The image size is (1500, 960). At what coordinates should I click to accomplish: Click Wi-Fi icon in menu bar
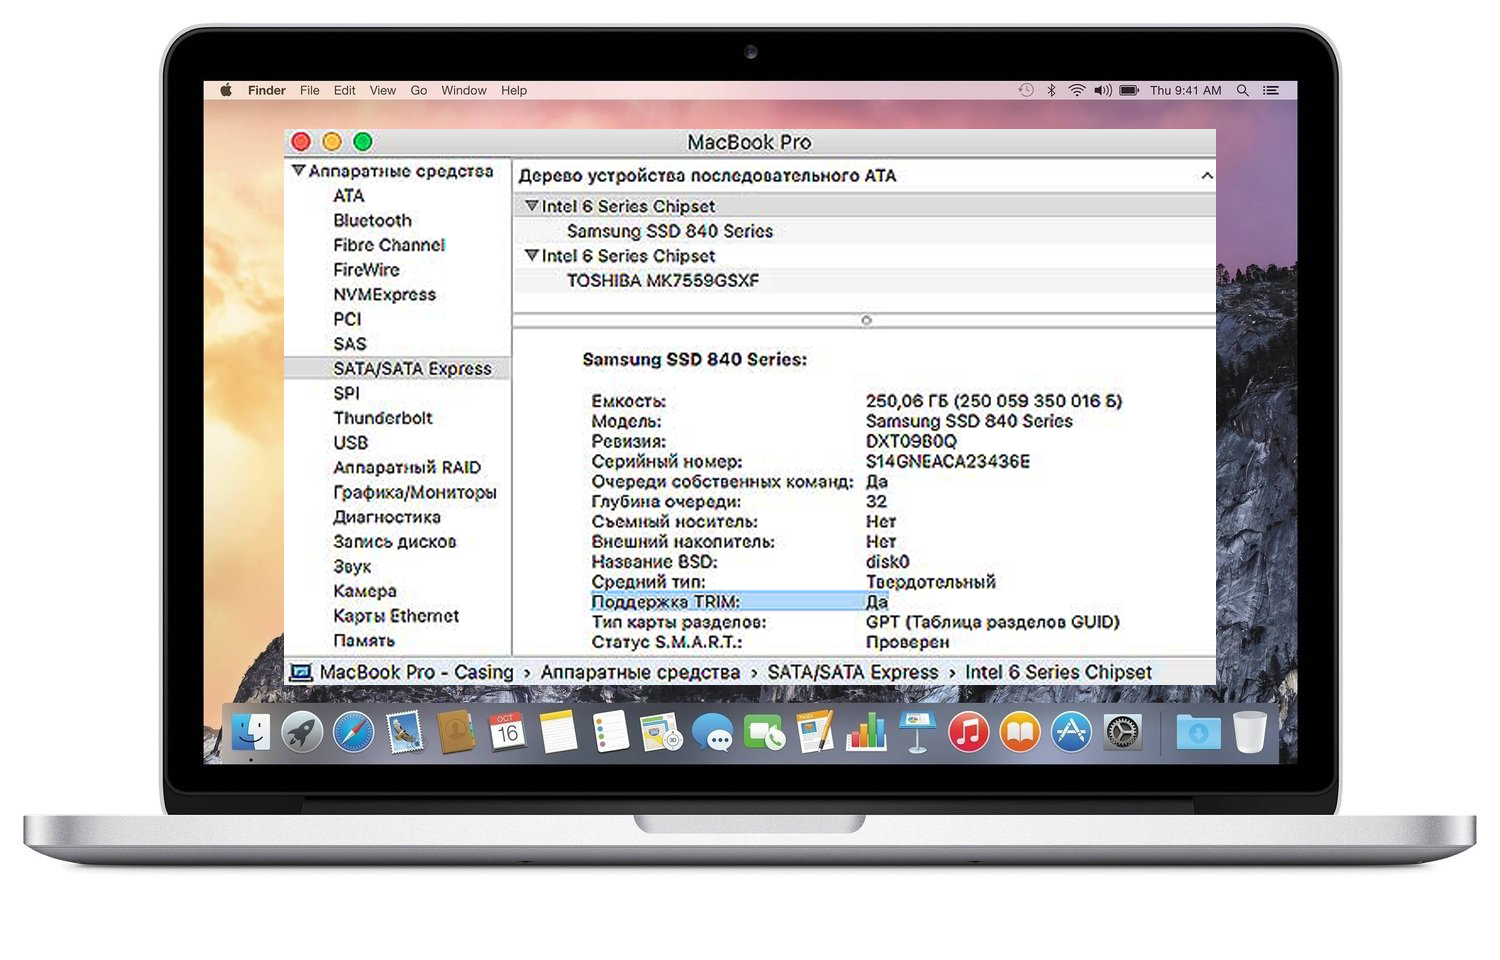pyautogui.click(x=1077, y=90)
